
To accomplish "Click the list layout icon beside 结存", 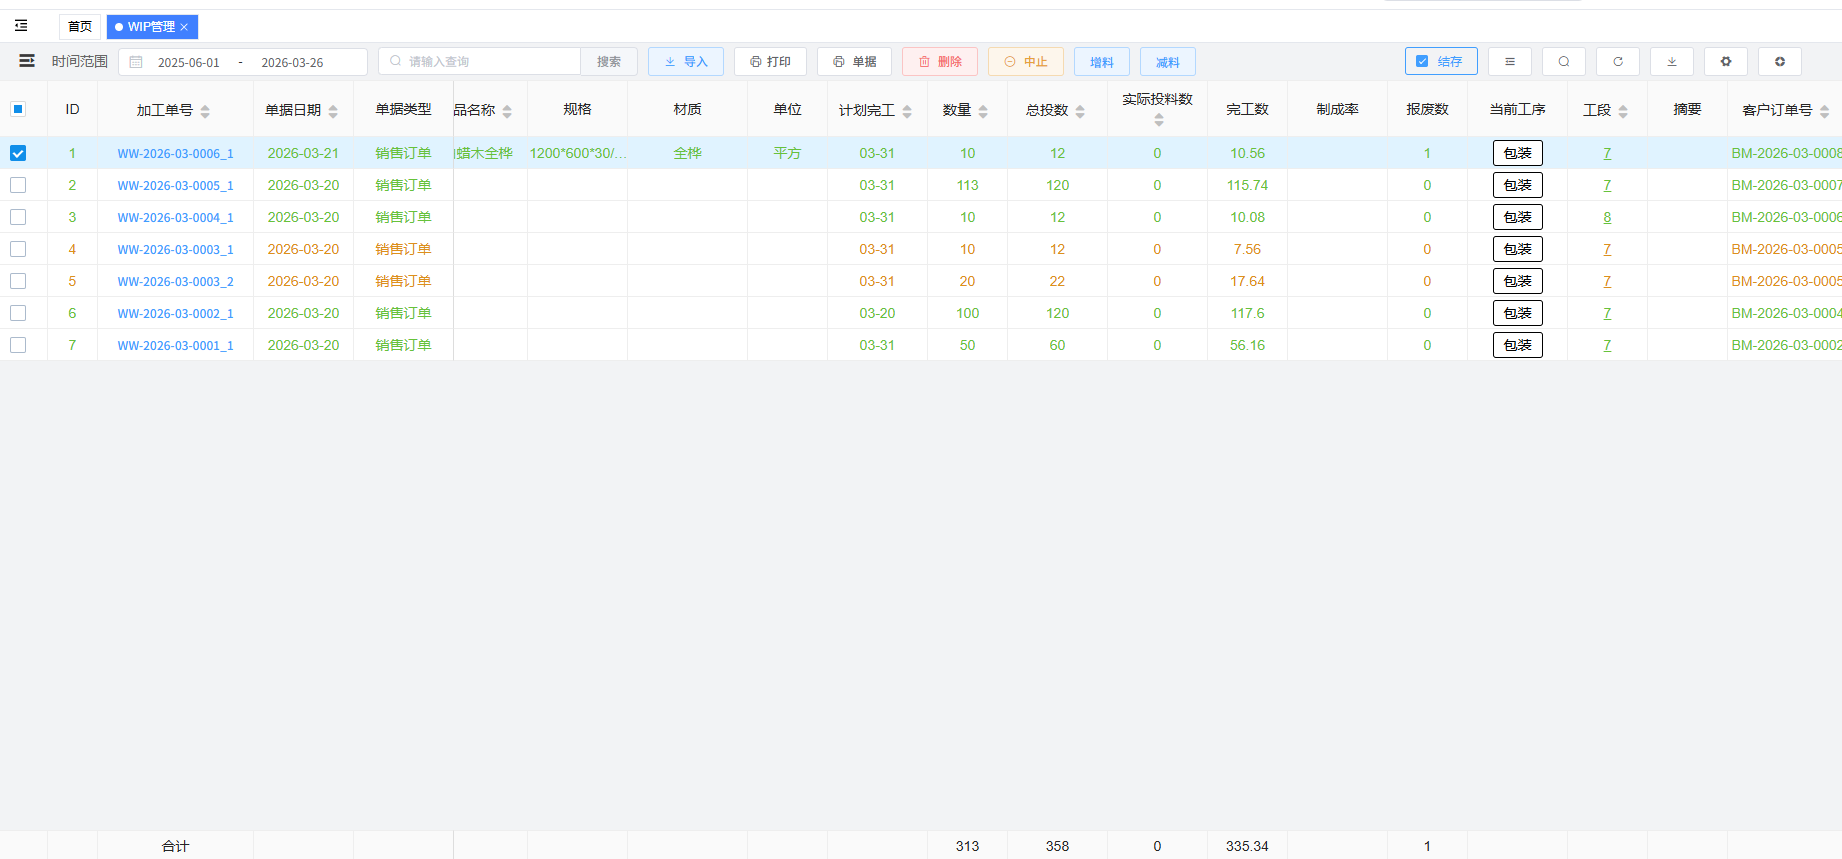I will click(1509, 62).
